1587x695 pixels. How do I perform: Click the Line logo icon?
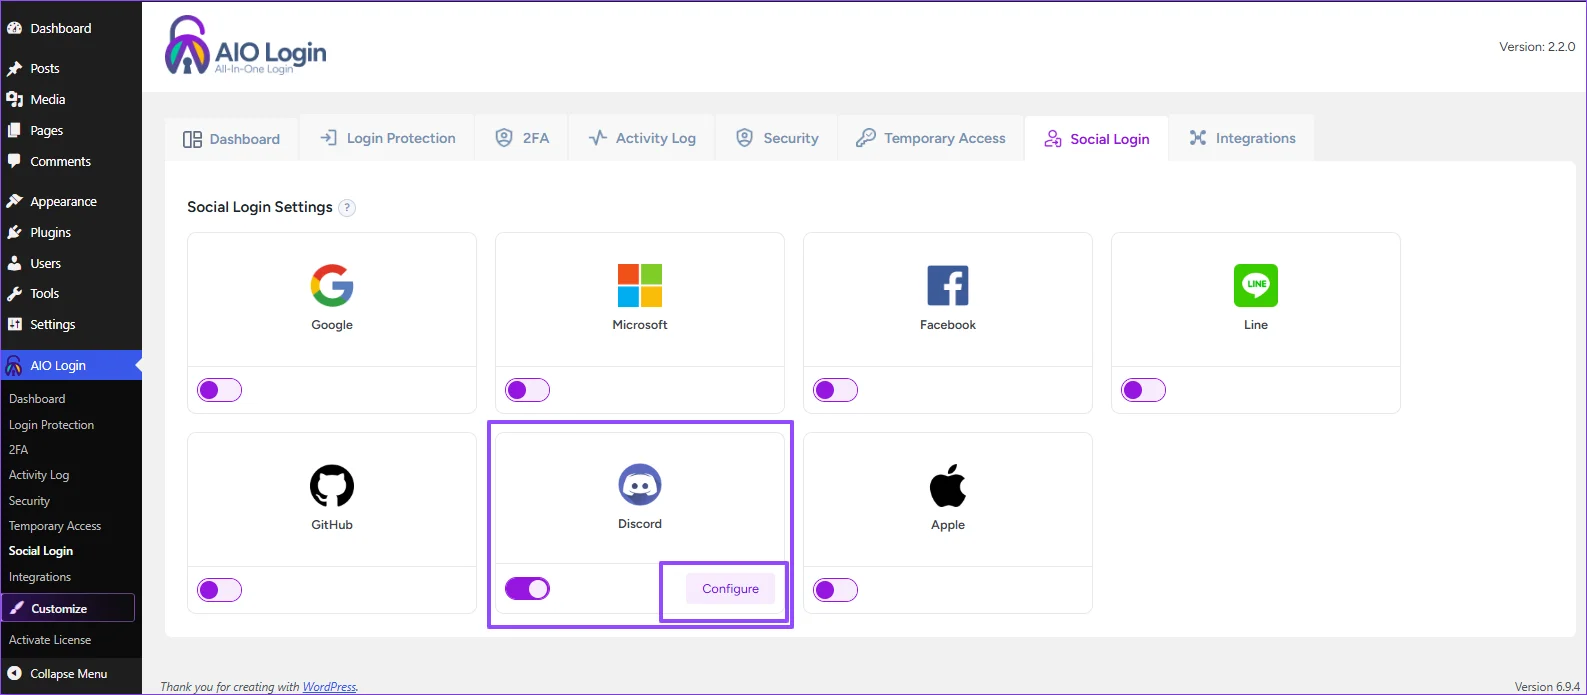pyautogui.click(x=1256, y=285)
